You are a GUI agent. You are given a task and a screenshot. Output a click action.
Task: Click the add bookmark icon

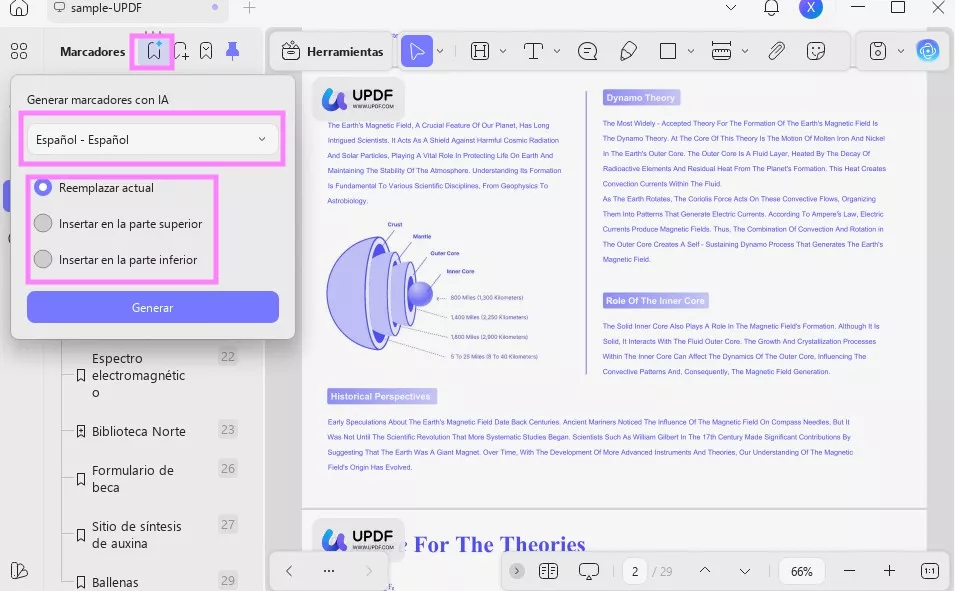click(181, 51)
